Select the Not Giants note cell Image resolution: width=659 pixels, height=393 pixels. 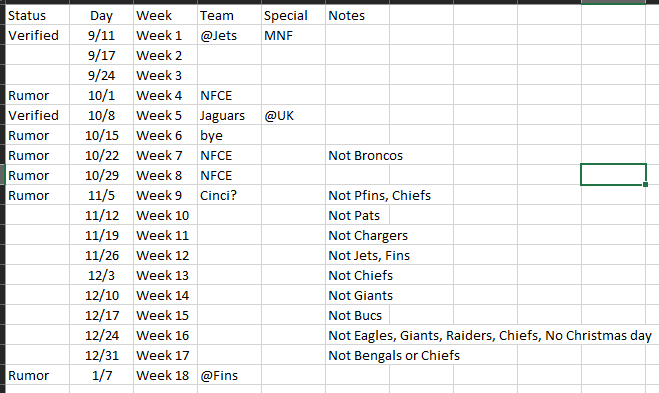coord(357,295)
